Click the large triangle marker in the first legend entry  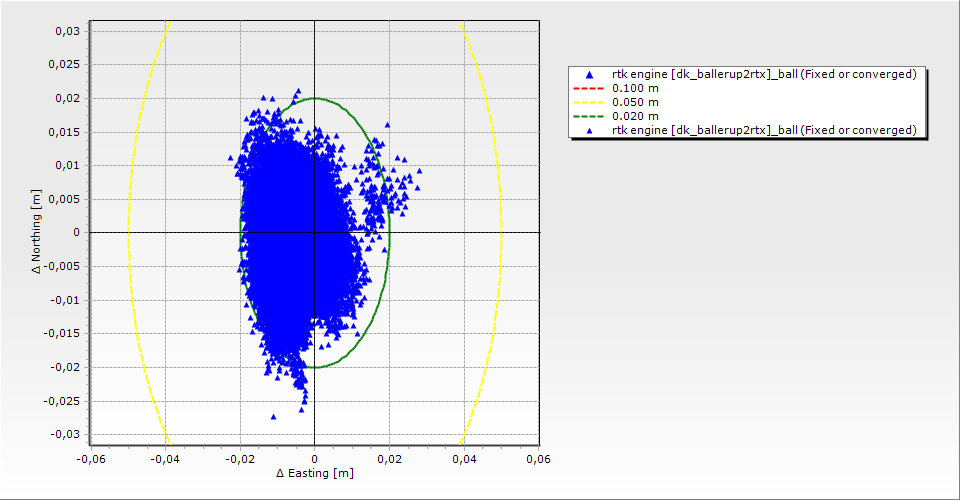tap(590, 75)
